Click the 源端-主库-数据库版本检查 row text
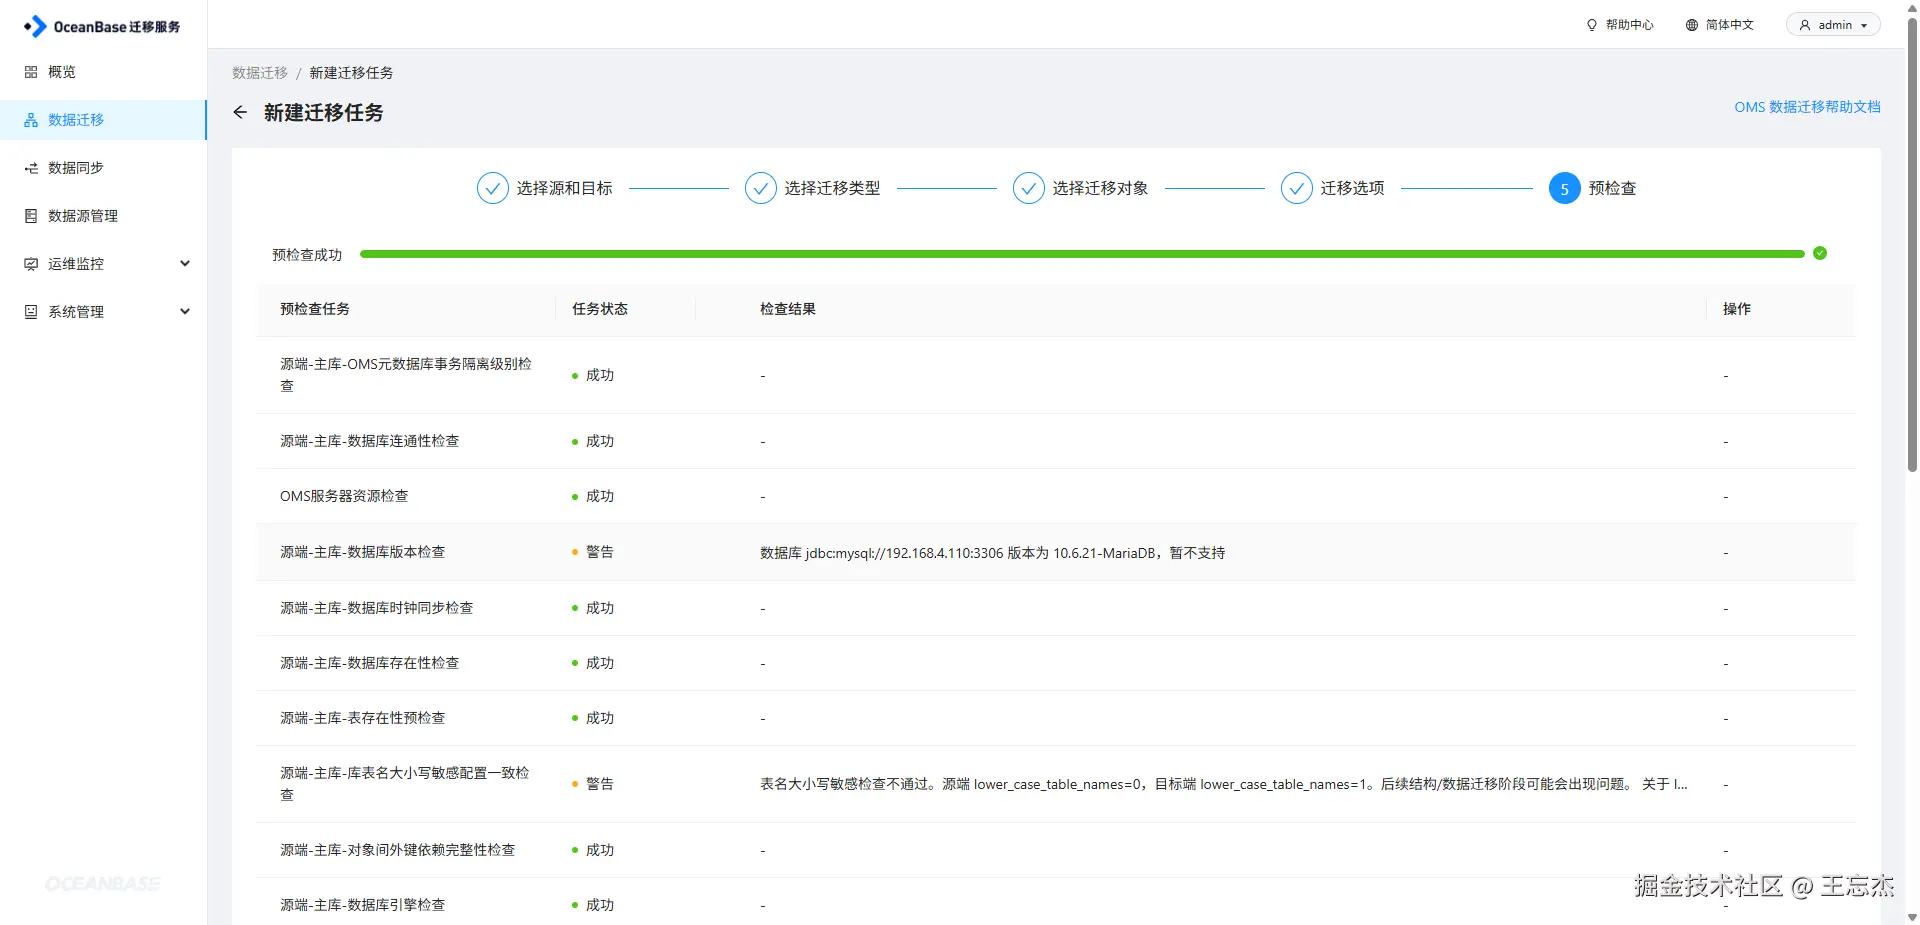This screenshot has height=925, width=1920. pyautogui.click(x=363, y=552)
